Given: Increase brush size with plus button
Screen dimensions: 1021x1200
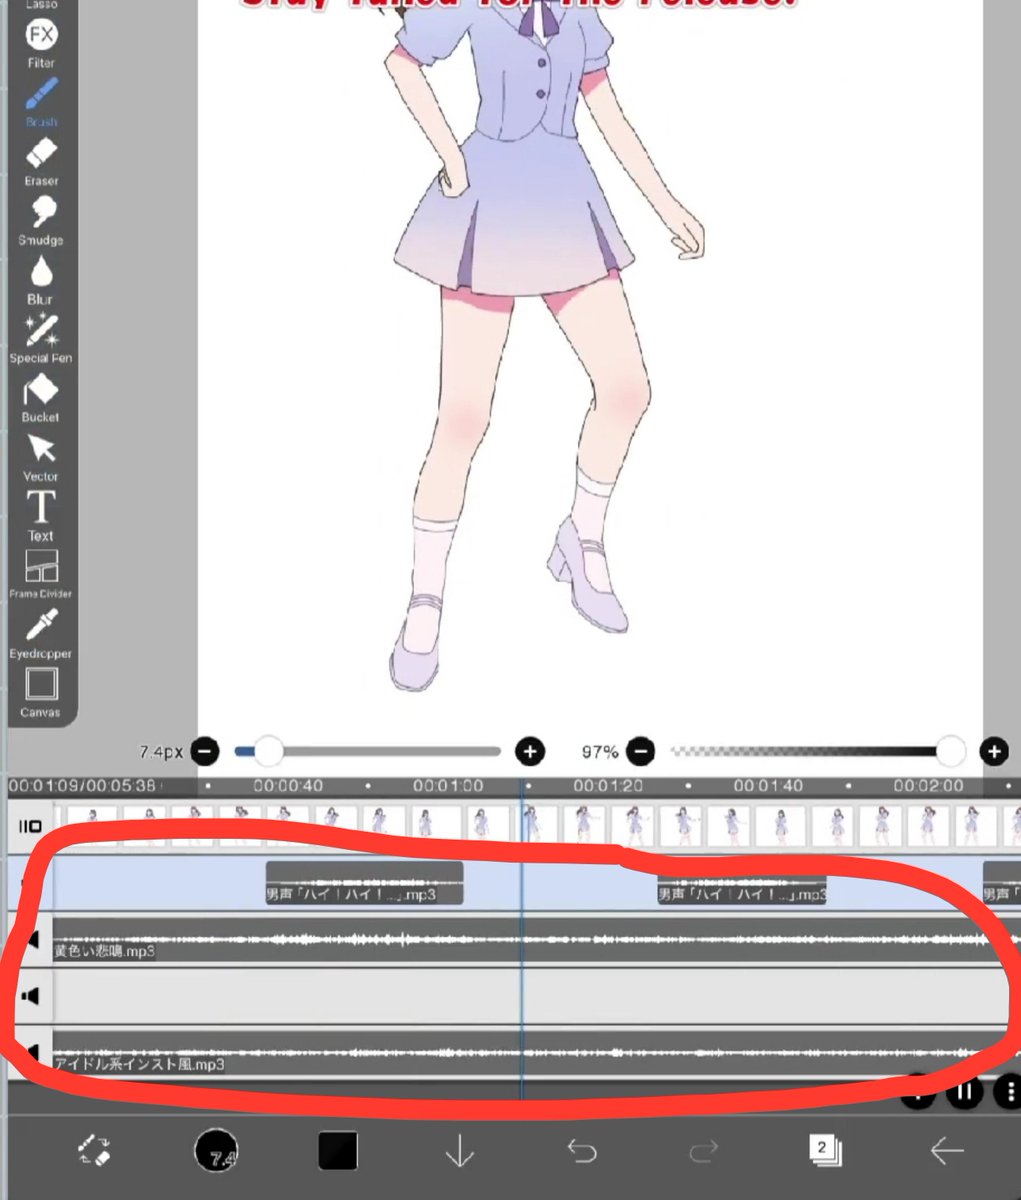Looking at the screenshot, I should pos(529,751).
